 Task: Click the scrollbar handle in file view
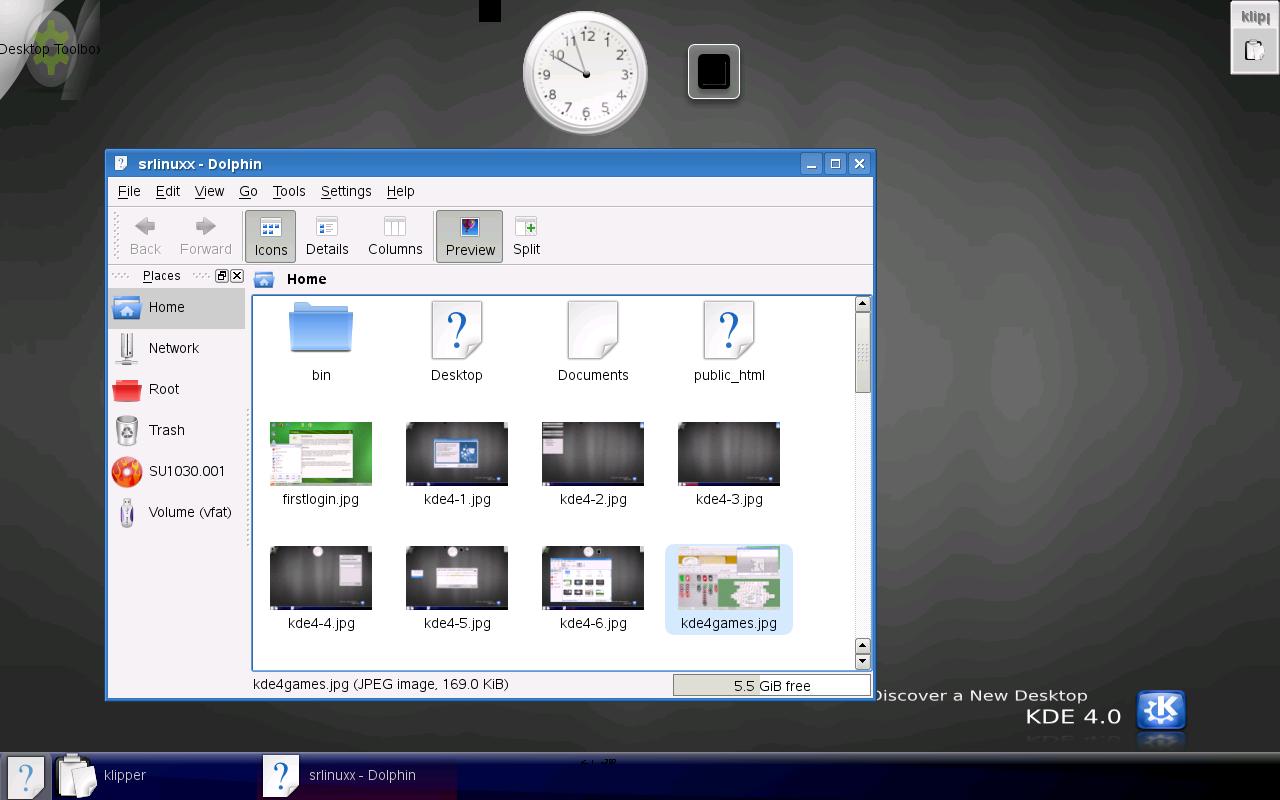pyautogui.click(x=862, y=352)
